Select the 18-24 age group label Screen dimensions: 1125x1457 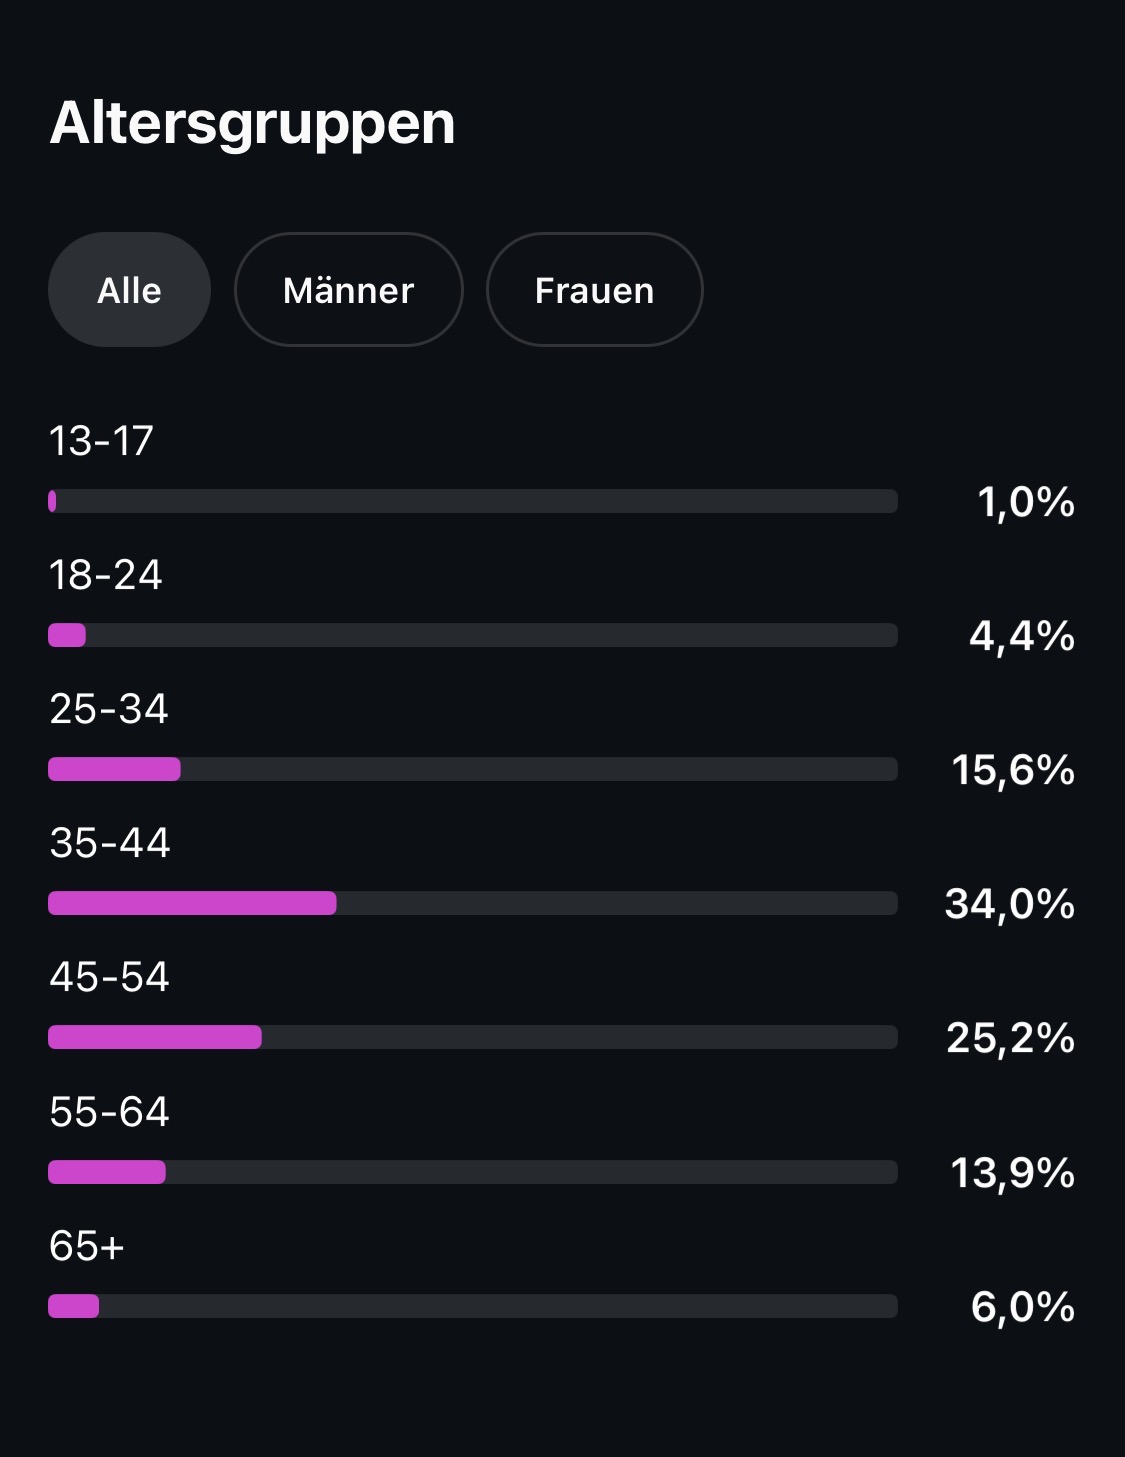105,575
